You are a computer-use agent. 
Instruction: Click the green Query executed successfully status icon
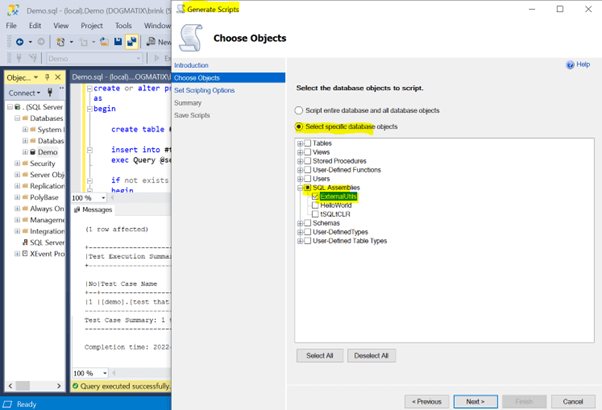click(75, 386)
